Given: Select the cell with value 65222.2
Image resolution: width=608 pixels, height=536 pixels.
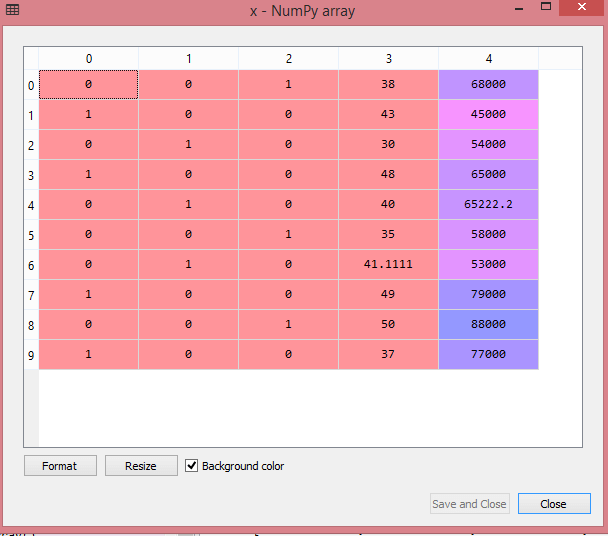Looking at the screenshot, I should click(488, 205).
